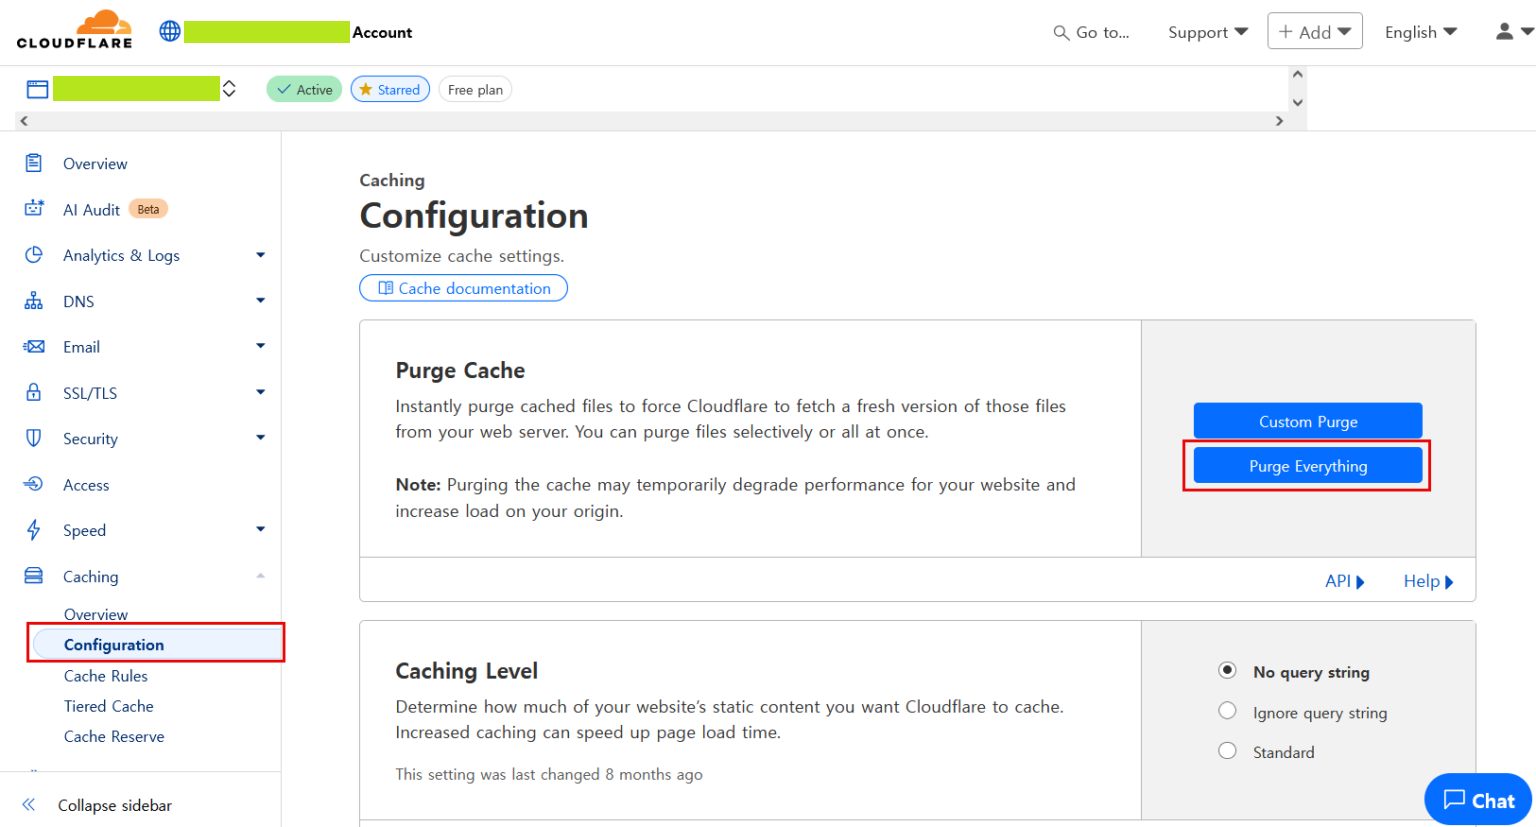Open the Purge Cache API link
The width and height of the screenshot is (1536, 827).
pyautogui.click(x=1345, y=581)
